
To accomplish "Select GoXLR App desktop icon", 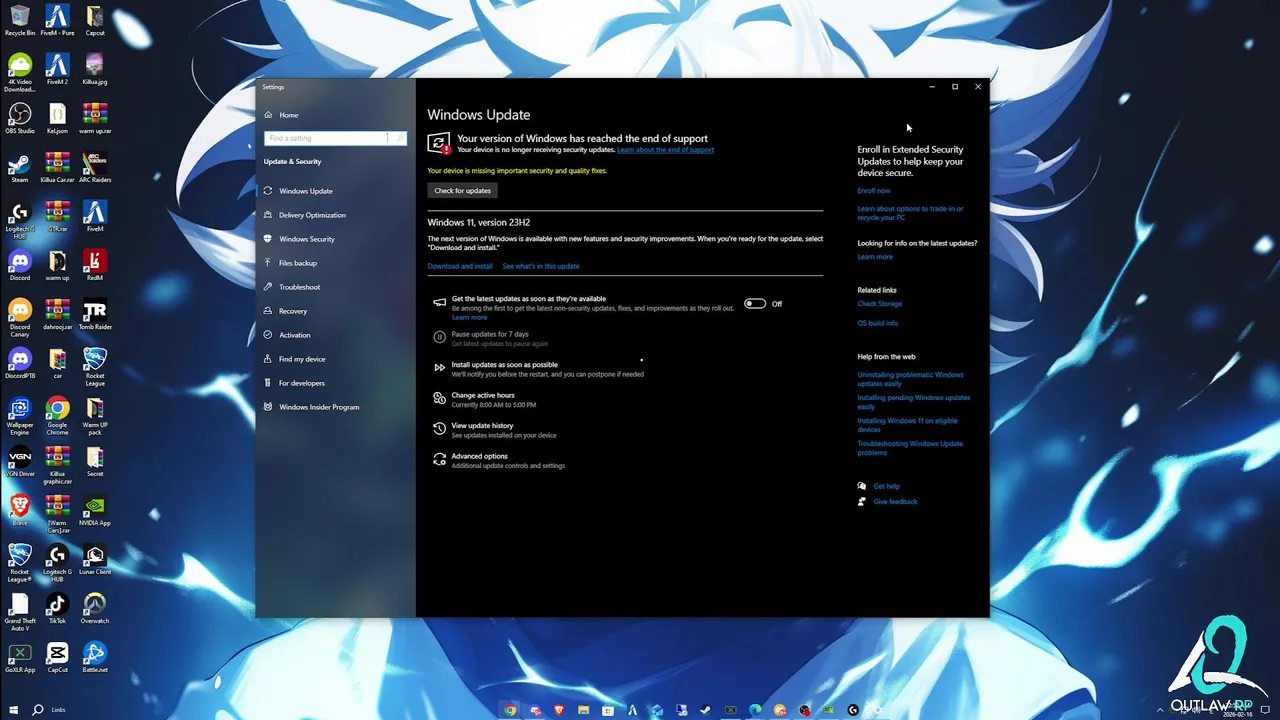I will [x=20, y=658].
